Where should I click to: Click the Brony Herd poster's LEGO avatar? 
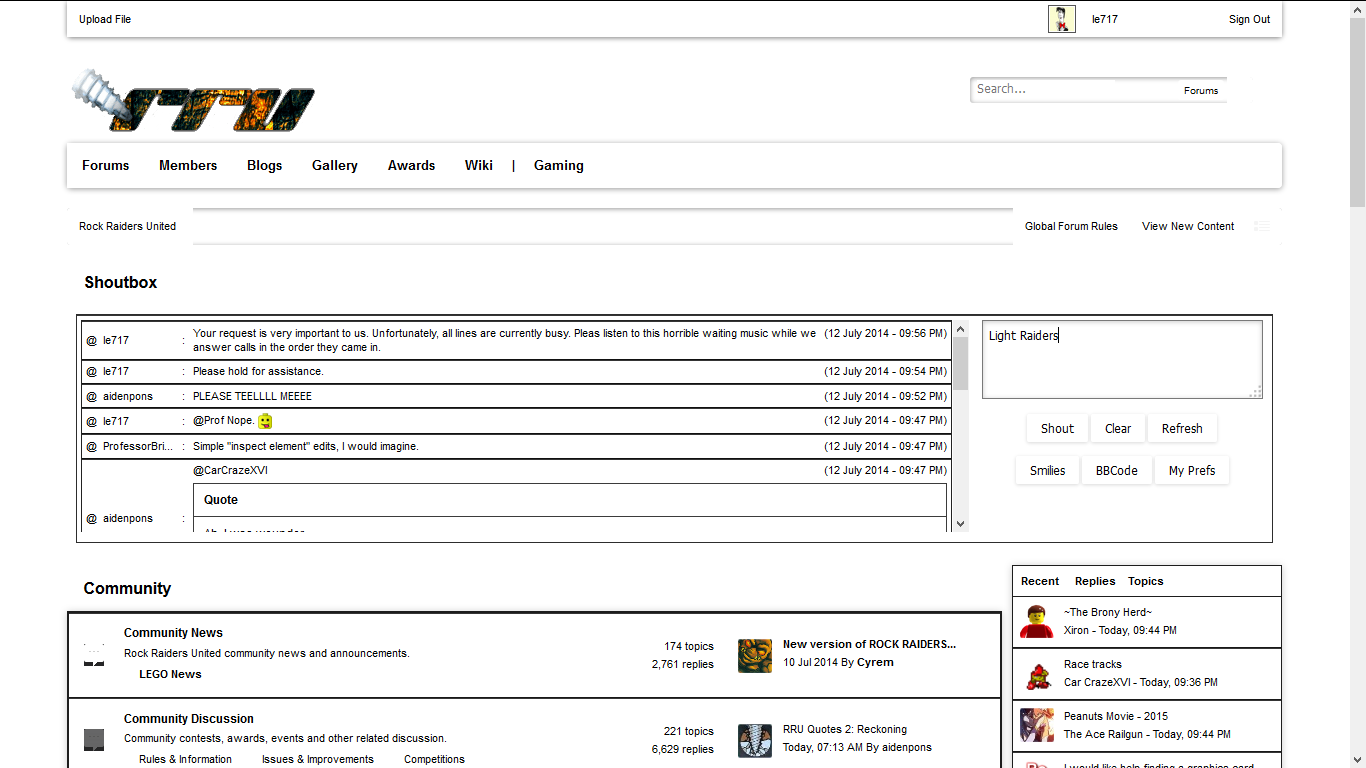[1037, 621]
